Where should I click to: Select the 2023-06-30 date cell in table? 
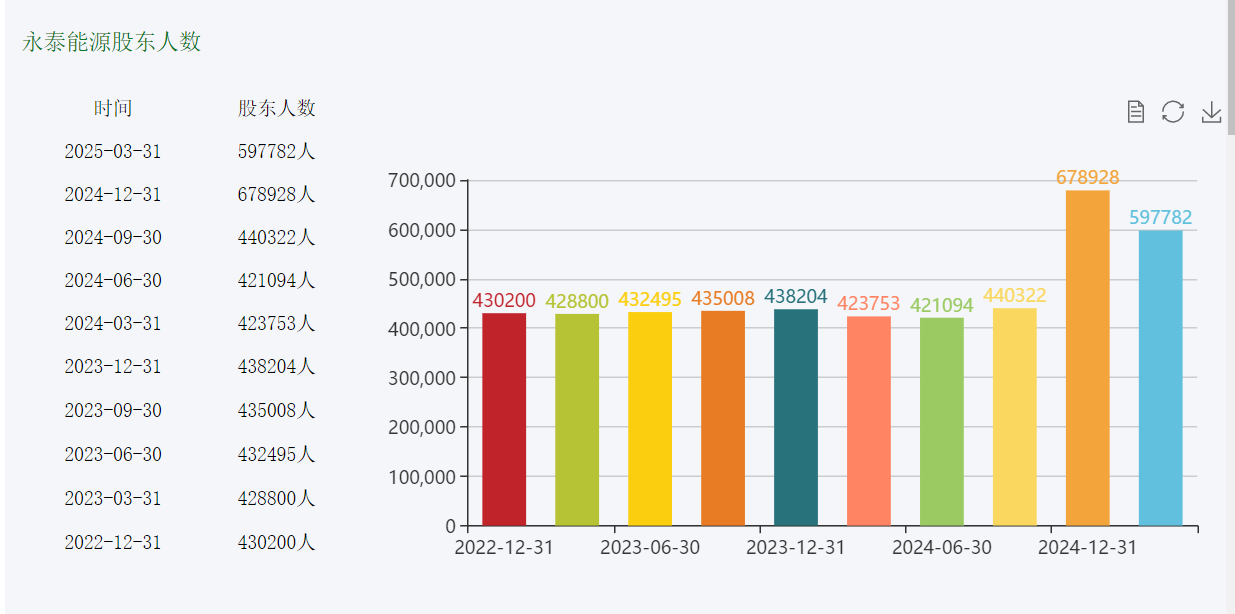[x=113, y=454]
